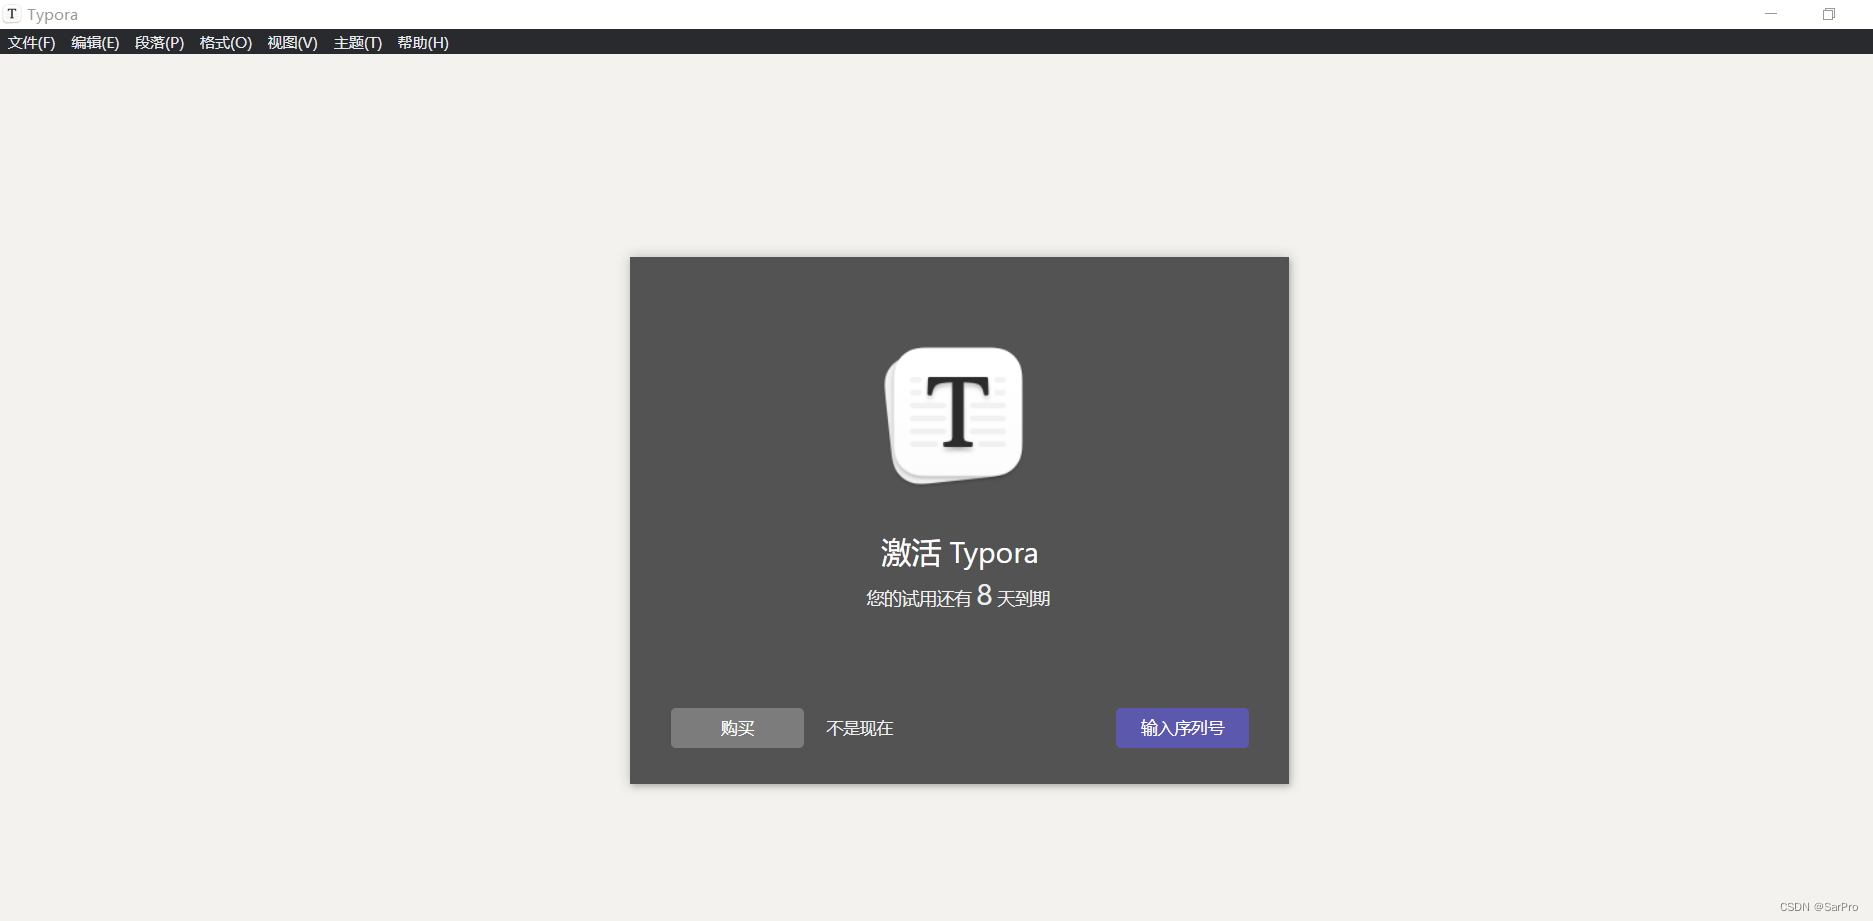Show the 视图(V) menu
This screenshot has width=1873, height=921.
coord(292,43)
